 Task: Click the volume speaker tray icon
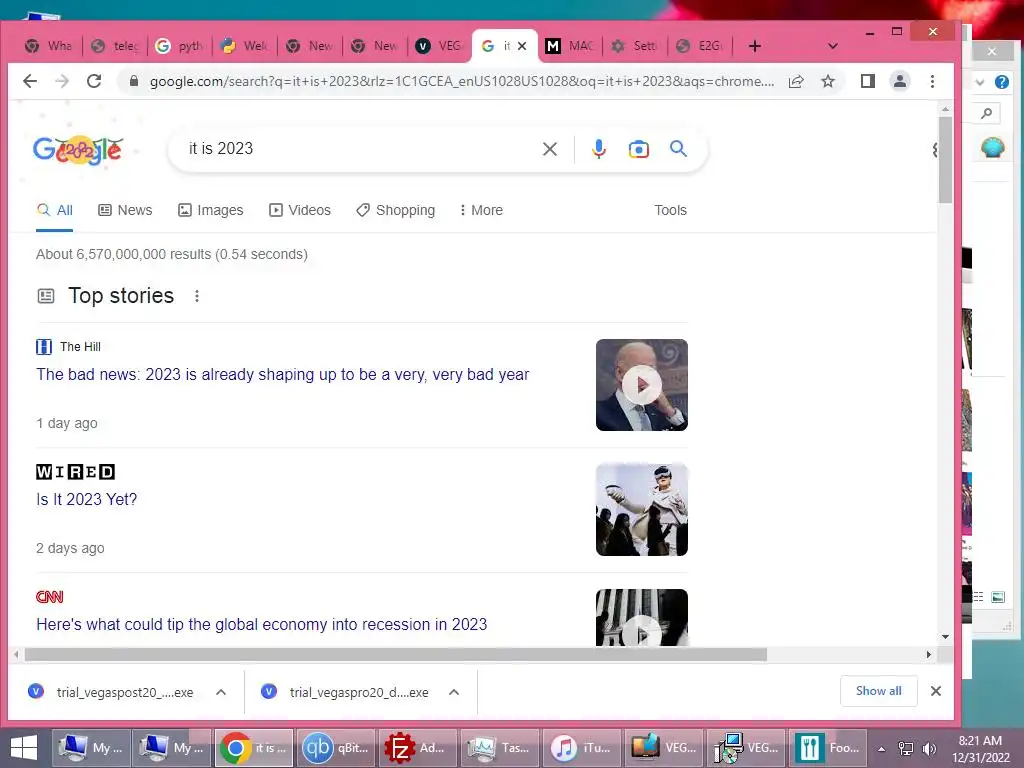pos(929,748)
